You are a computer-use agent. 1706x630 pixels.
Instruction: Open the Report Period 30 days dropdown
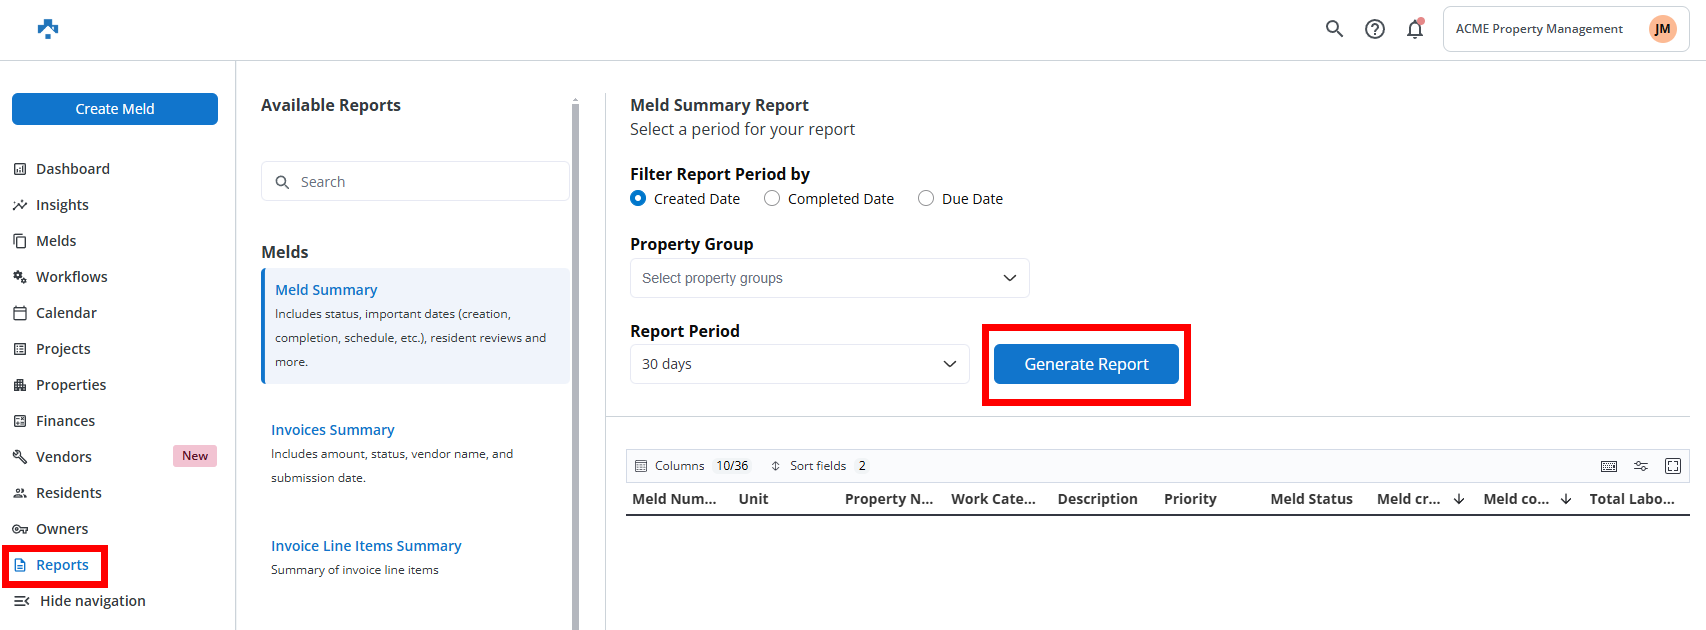coord(799,364)
